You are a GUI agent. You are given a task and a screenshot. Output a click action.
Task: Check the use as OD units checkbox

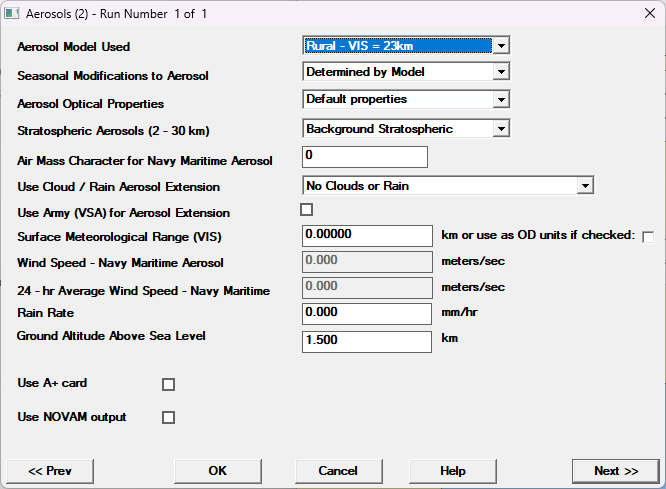pyautogui.click(x=648, y=237)
